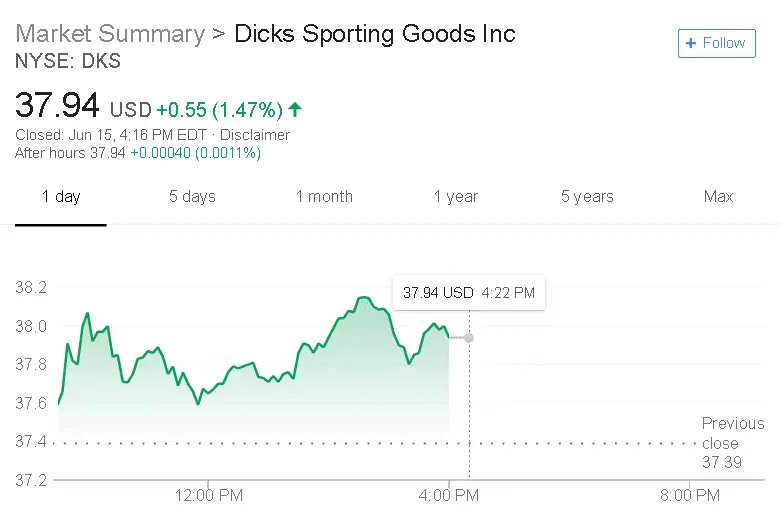The image size is (782, 515).
Task: Select the Max time range tab
Action: pos(718,197)
